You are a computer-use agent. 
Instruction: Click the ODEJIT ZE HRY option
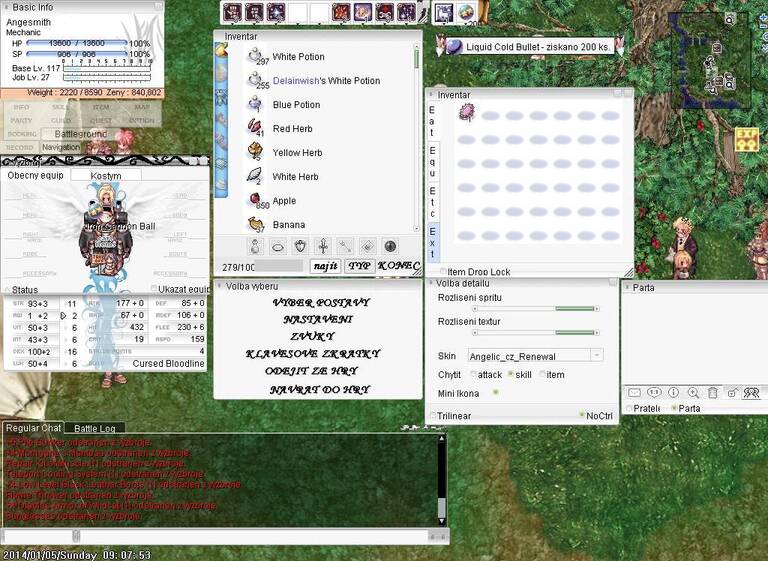tap(309, 371)
